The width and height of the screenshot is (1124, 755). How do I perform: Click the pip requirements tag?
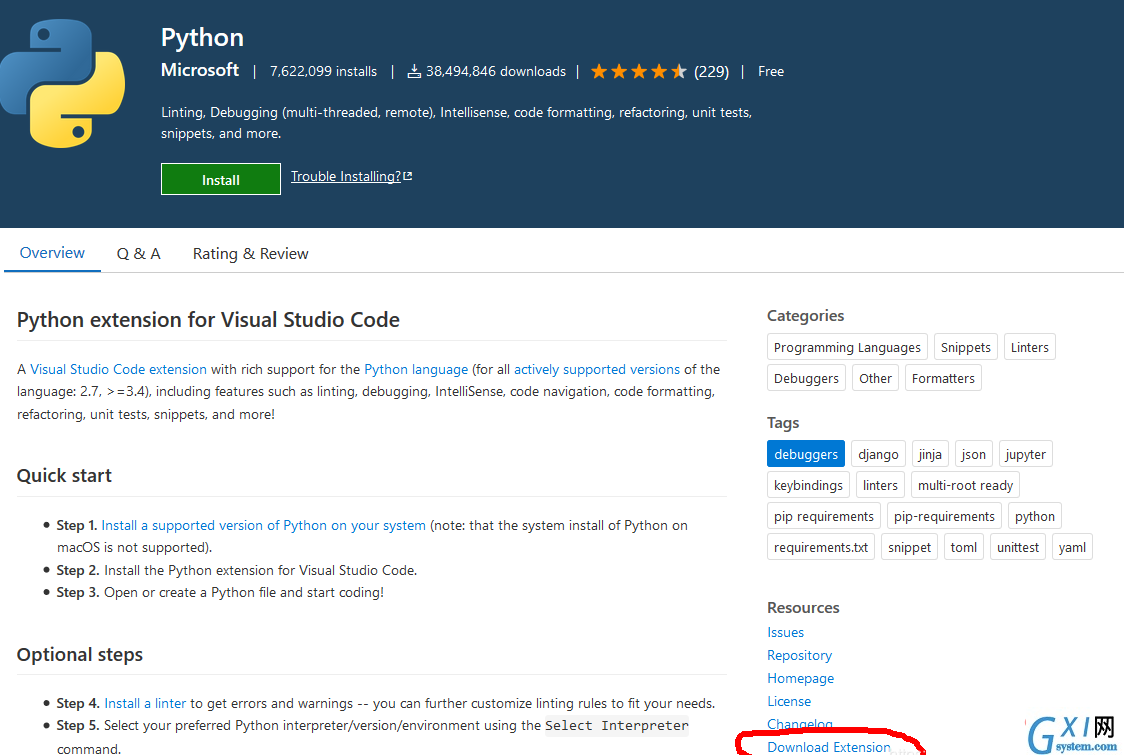[x=824, y=516]
